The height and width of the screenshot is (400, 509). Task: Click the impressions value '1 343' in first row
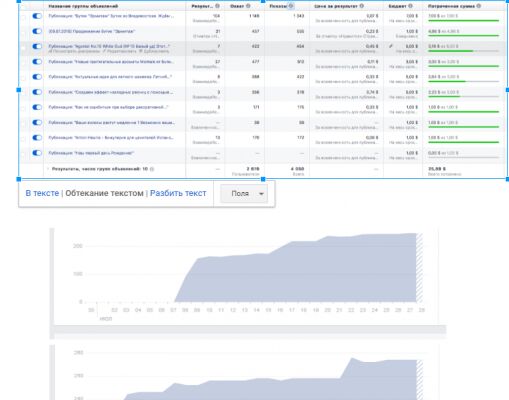click(298, 16)
